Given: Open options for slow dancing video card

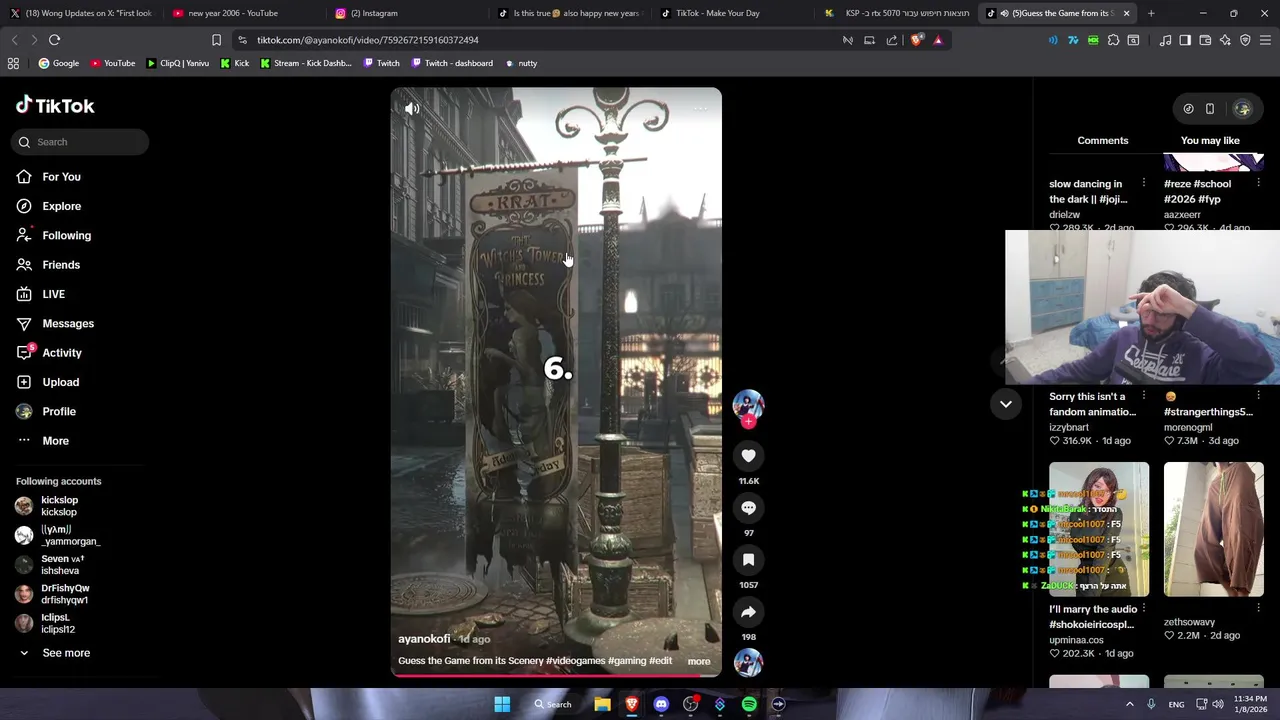Looking at the screenshot, I should [1143, 184].
